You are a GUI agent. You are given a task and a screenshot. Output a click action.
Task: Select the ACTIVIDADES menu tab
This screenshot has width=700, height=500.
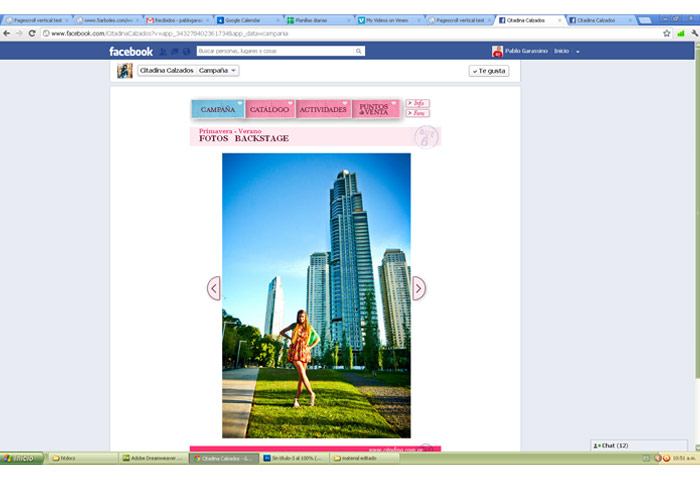[x=323, y=109]
